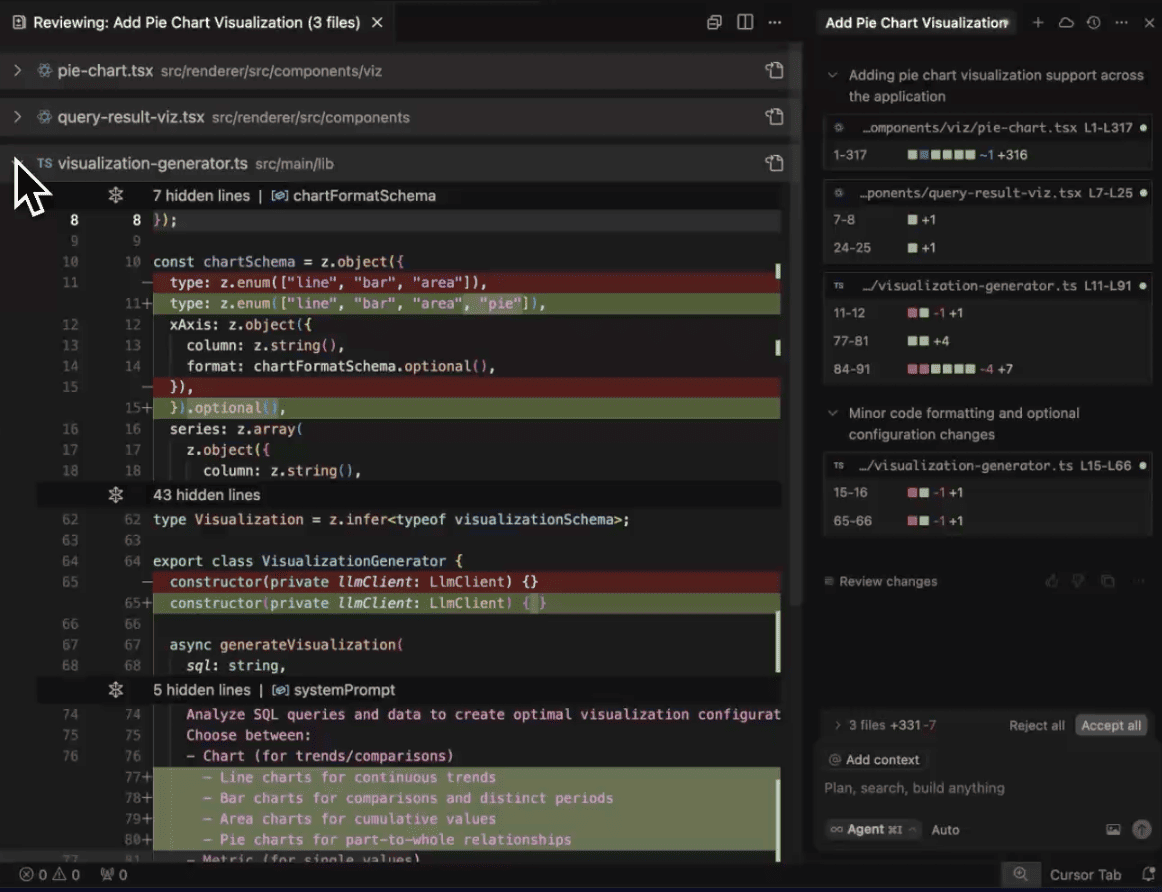Open Cursor Tab settings in status bar
This screenshot has height=892, width=1162.
pos(1086,875)
